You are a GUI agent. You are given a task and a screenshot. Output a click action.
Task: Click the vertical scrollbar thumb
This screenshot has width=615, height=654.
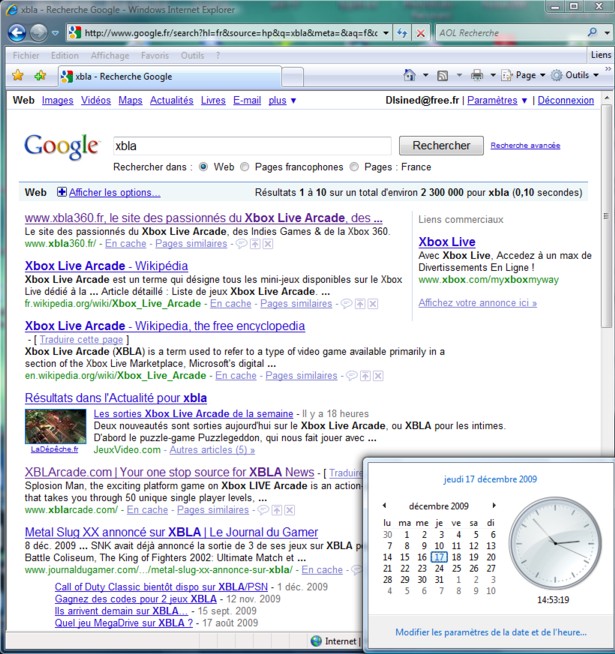click(x=606, y=216)
